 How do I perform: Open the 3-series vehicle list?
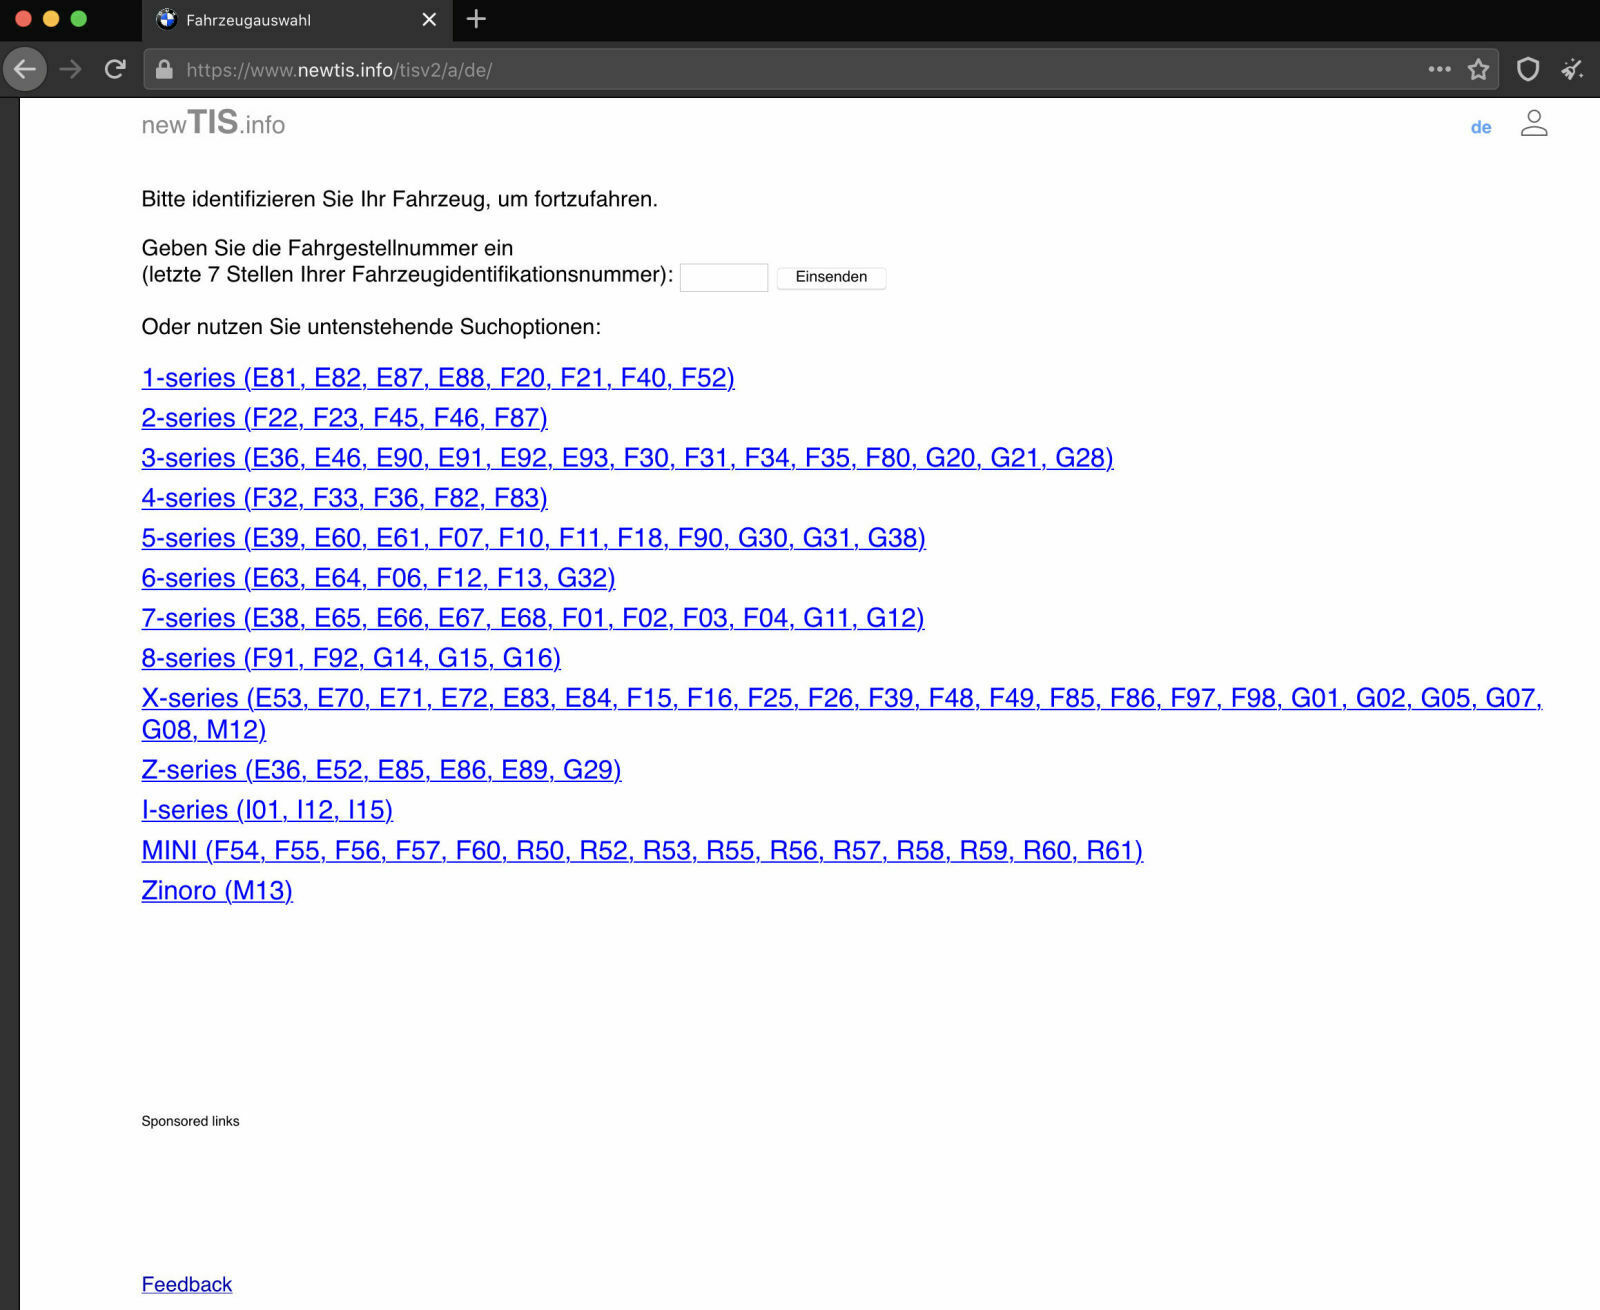(627, 458)
